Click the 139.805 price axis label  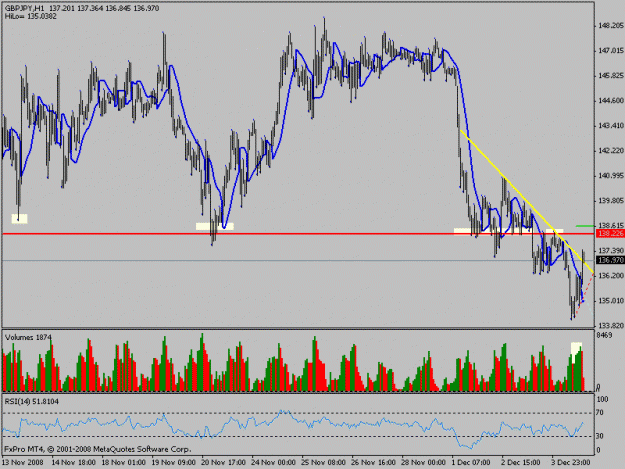coord(610,201)
